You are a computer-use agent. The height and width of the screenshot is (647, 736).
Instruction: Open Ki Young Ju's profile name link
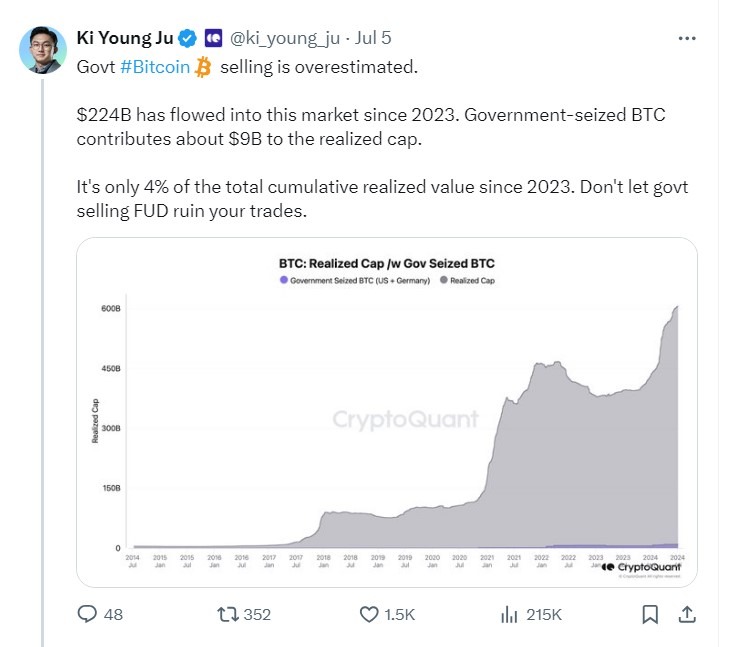pos(124,39)
